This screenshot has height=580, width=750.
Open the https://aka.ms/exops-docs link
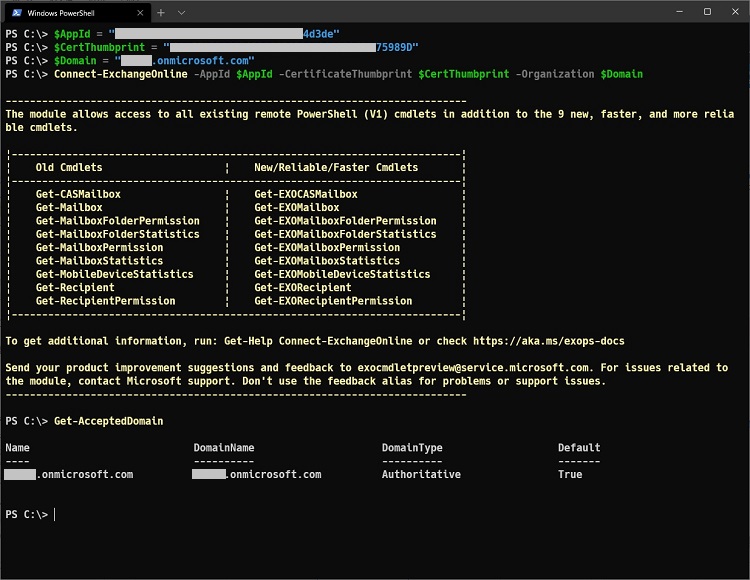(549, 341)
